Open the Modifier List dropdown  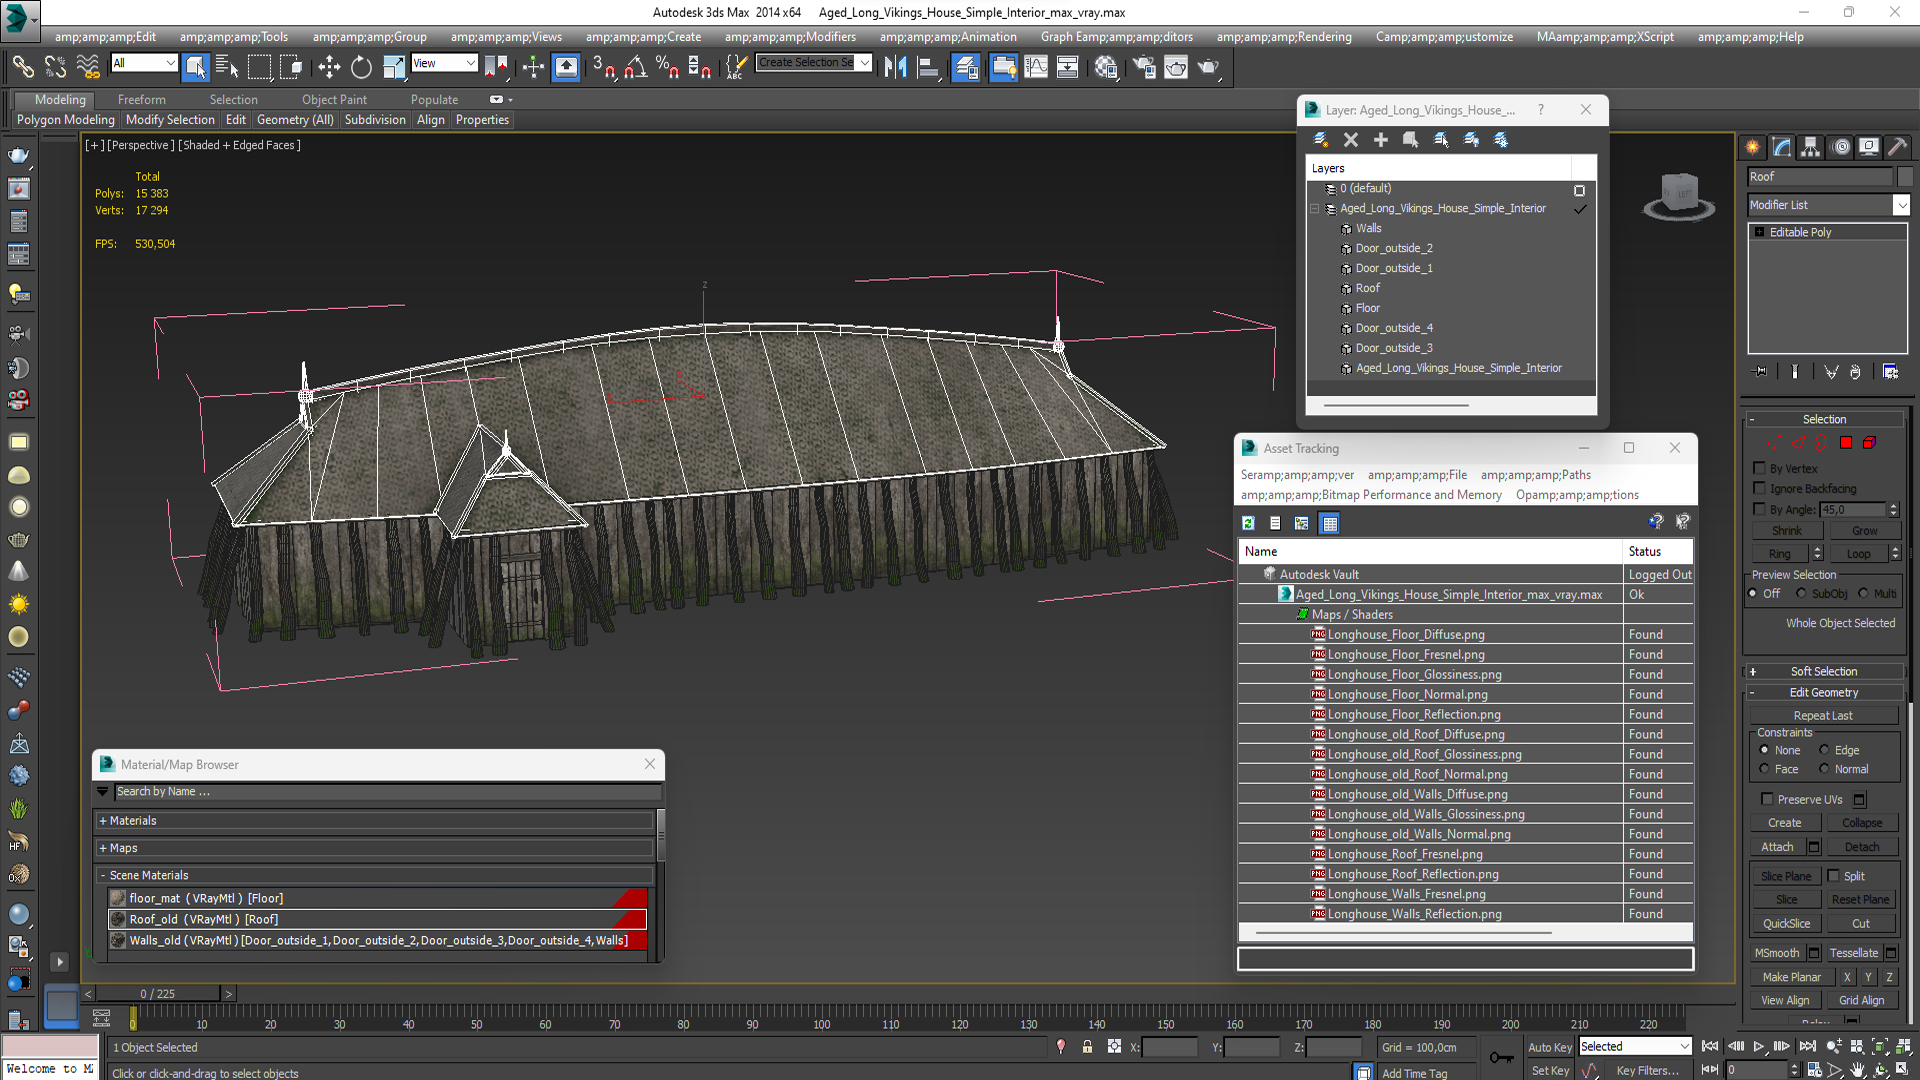tap(1901, 205)
